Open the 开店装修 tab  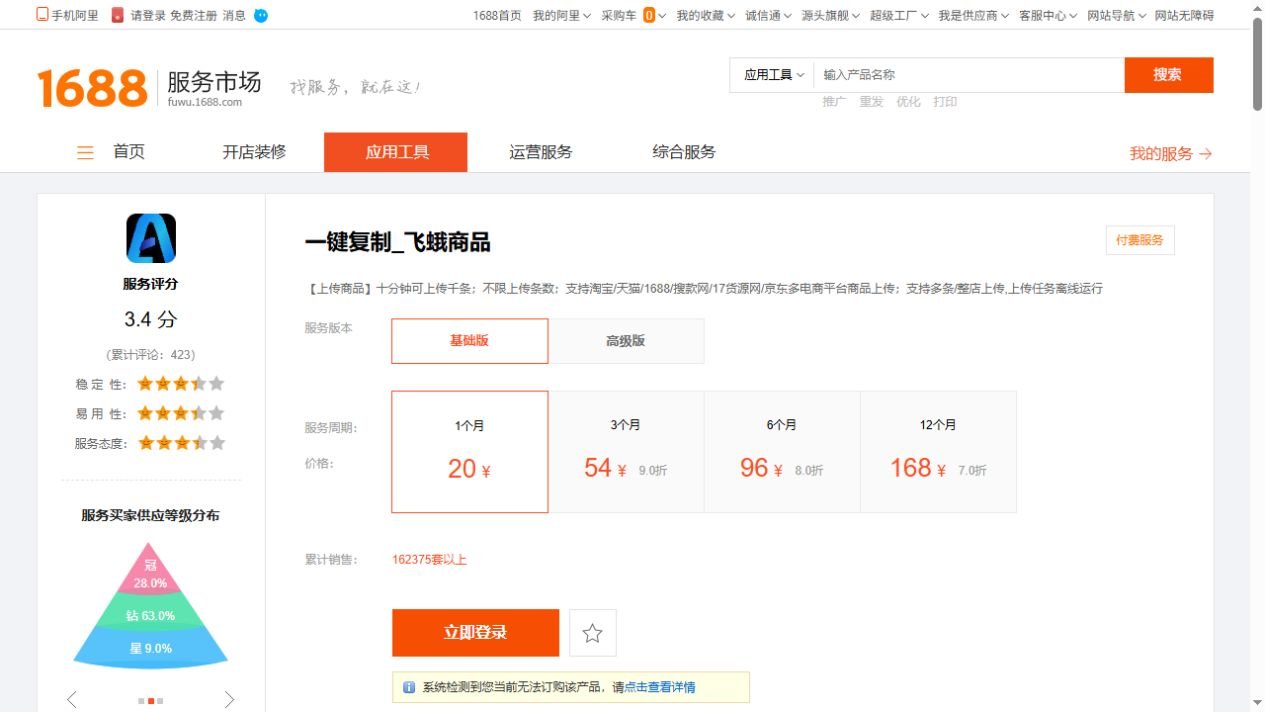(254, 152)
